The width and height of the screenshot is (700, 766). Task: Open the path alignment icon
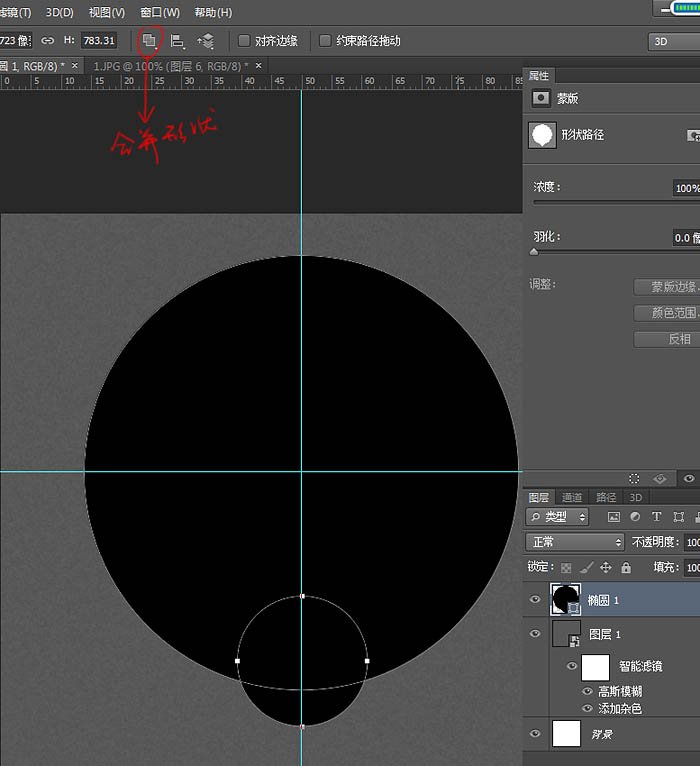coord(178,41)
